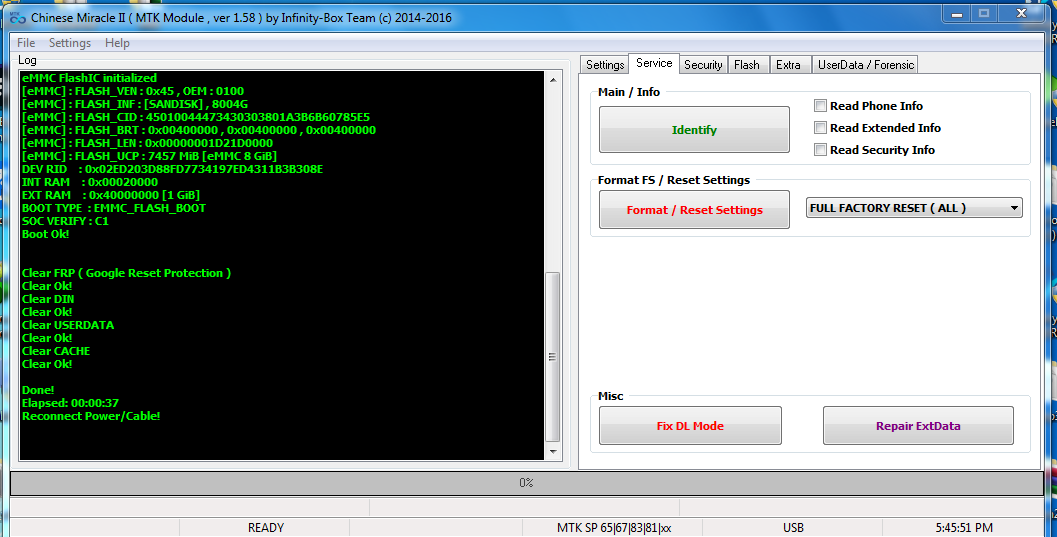Click the log scrollbar down arrow
Viewport: 1057px width, 537px height.
pos(553,451)
